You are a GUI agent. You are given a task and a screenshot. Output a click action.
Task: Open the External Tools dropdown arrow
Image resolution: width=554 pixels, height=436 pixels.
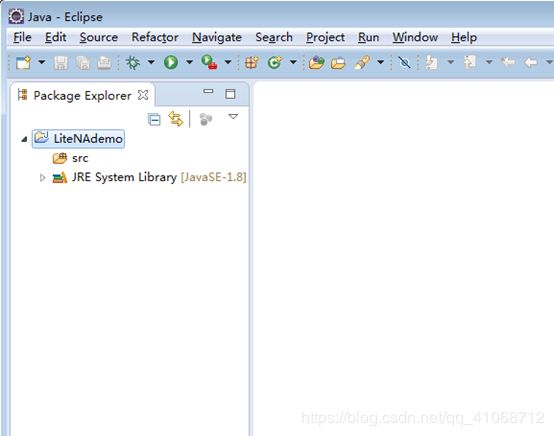click(x=228, y=62)
